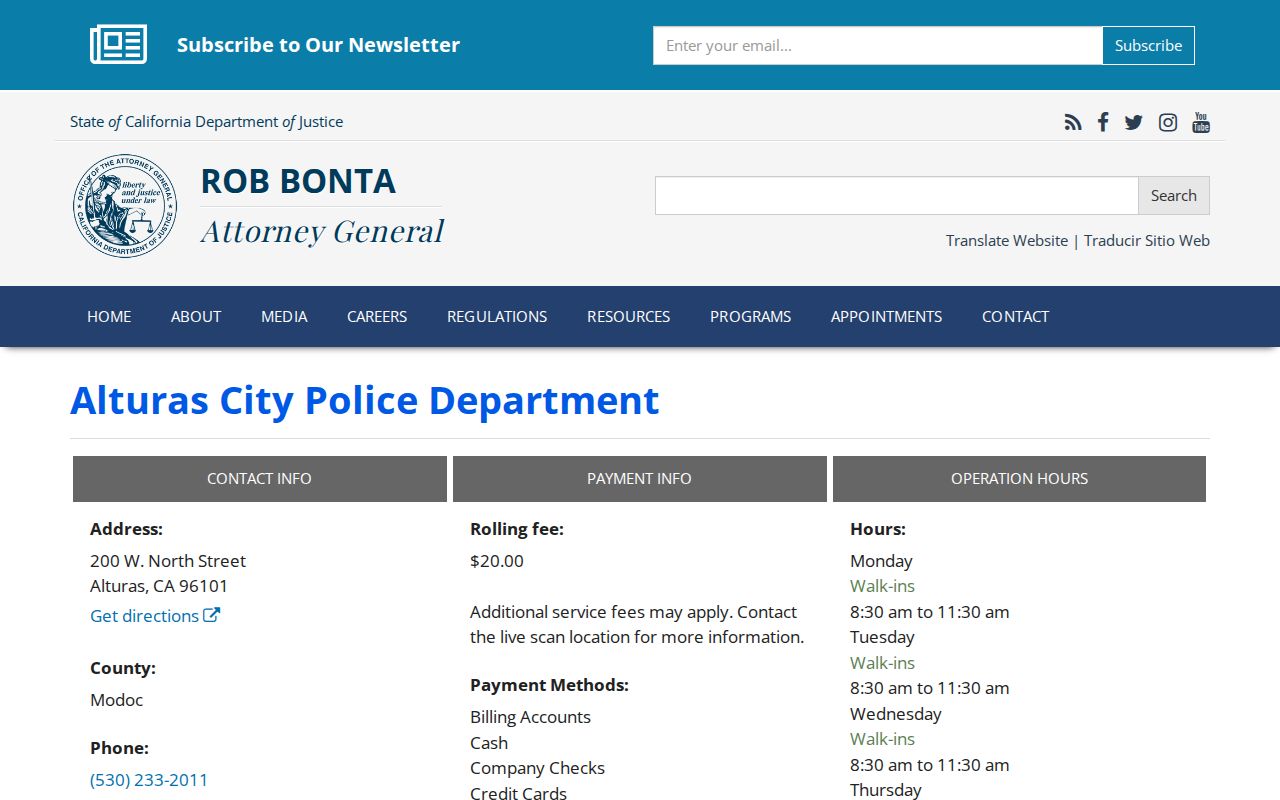Click the 200 W. North Street address line
This screenshot has height=800, width=1280.
click(x=168, y=561)
